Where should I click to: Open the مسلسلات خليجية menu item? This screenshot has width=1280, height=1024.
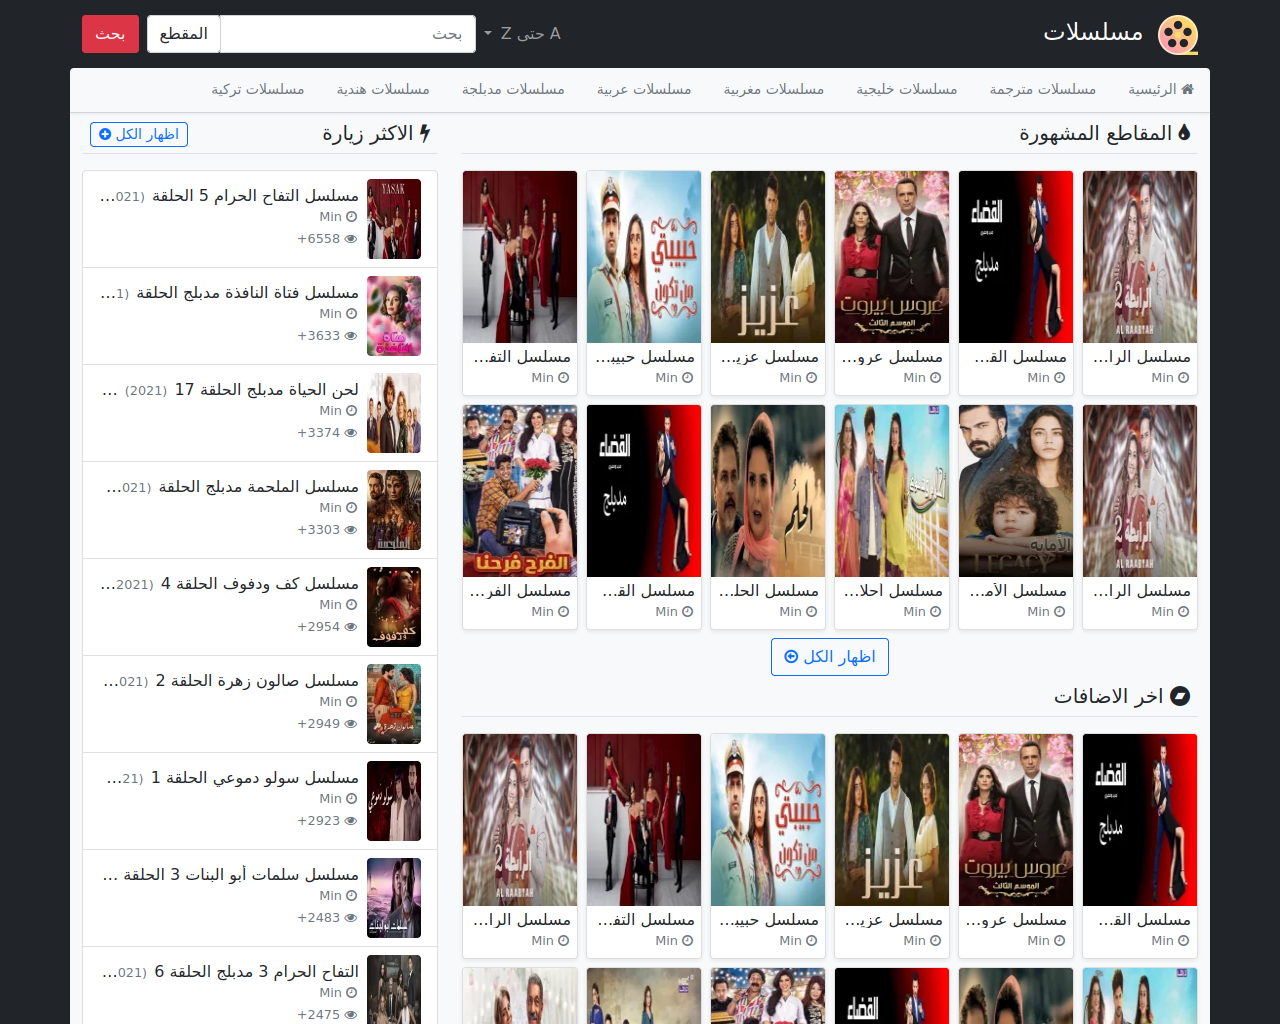(906, 89)
